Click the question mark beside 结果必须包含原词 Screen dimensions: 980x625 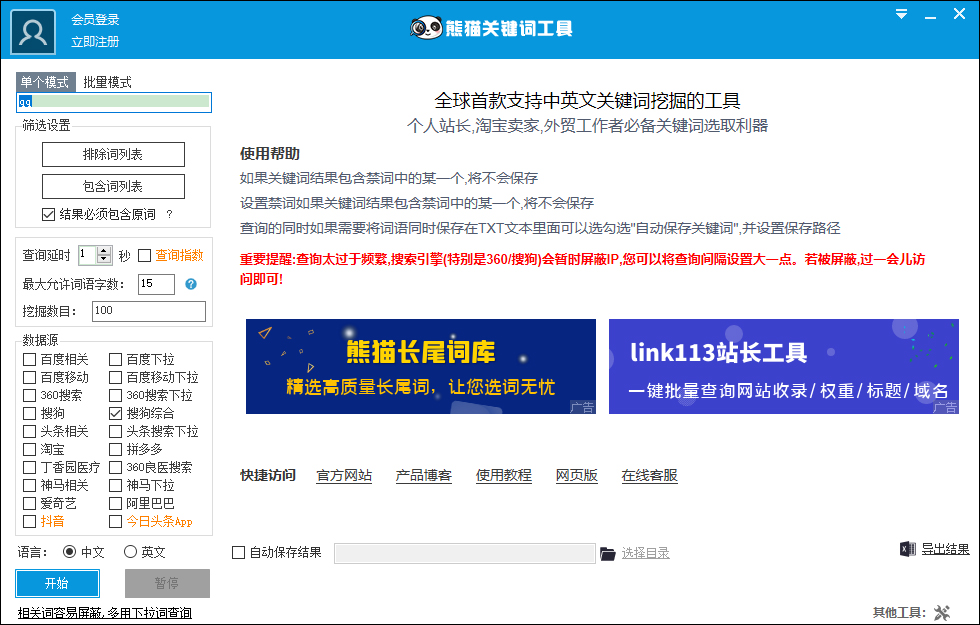click(169, 214)
